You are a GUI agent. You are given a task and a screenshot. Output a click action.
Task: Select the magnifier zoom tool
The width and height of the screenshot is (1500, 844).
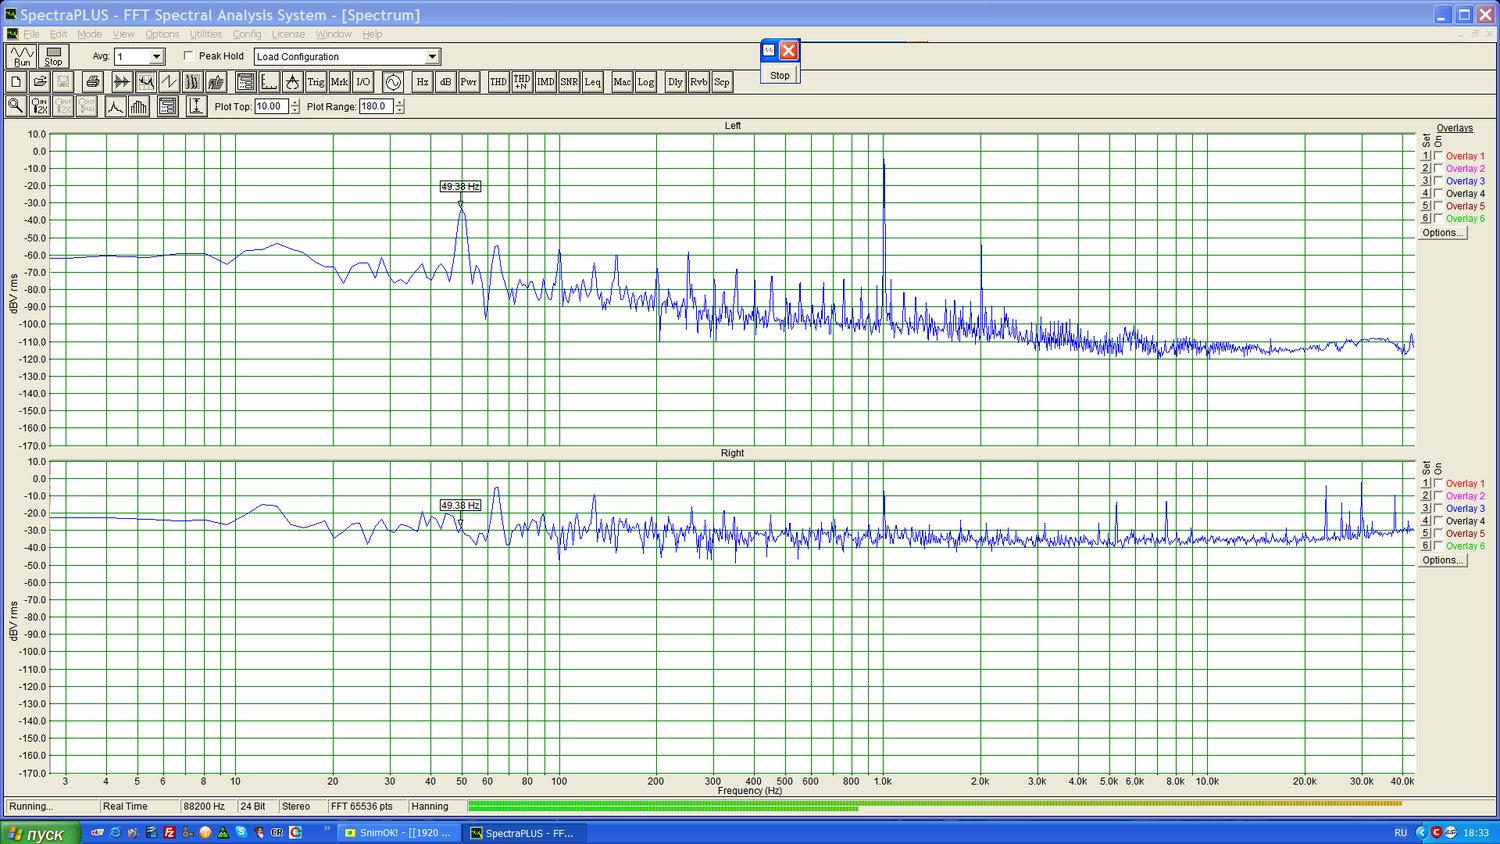16,106
